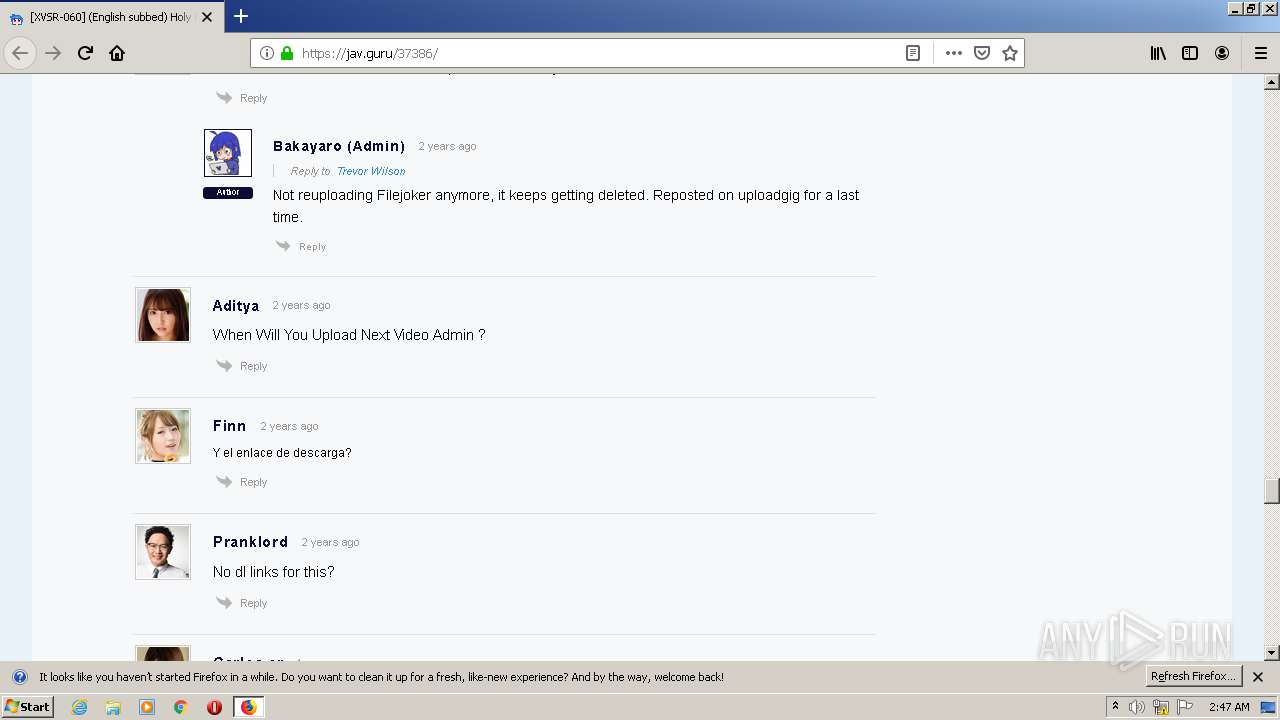
Task: Click the forward navigation arrow
Action: 53,53
